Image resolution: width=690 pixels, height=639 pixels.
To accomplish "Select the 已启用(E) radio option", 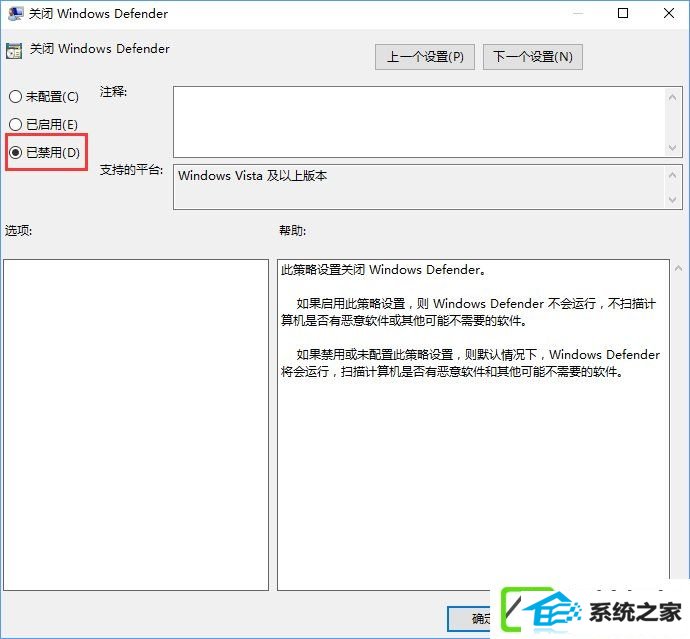I will 43,125.
